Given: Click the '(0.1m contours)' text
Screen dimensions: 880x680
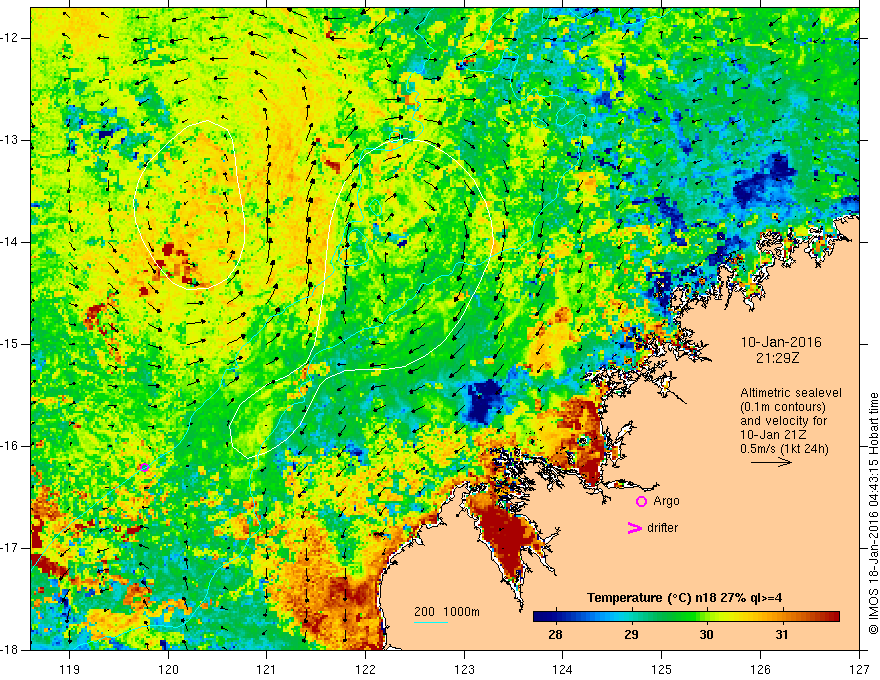Looking at the screenshot, I should [x=783, y=407].
